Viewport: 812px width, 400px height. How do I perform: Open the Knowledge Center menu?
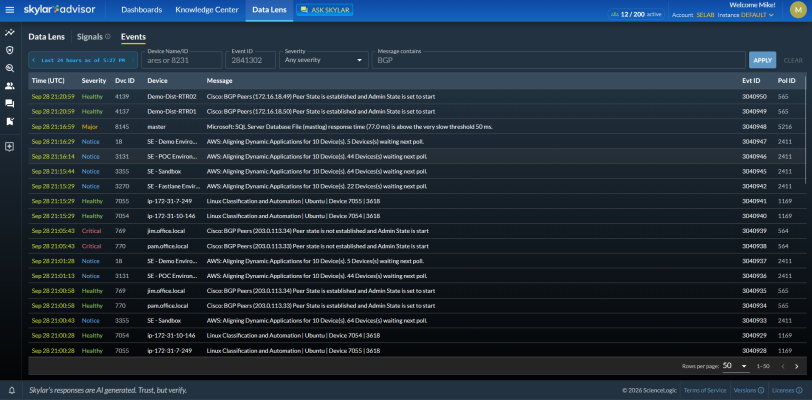pyautogui.click(x=207, y=10)
